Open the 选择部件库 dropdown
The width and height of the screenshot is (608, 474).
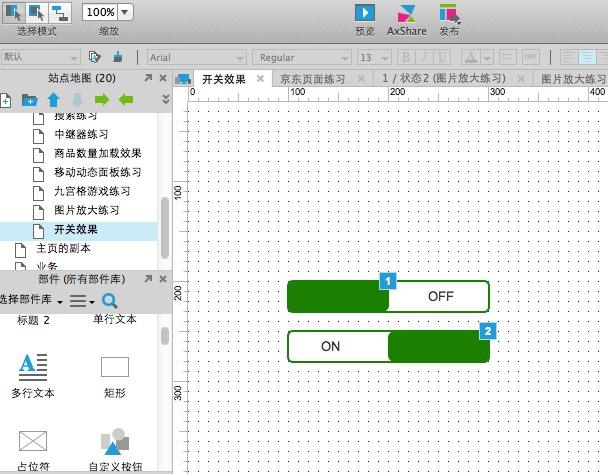coord(31,299)
